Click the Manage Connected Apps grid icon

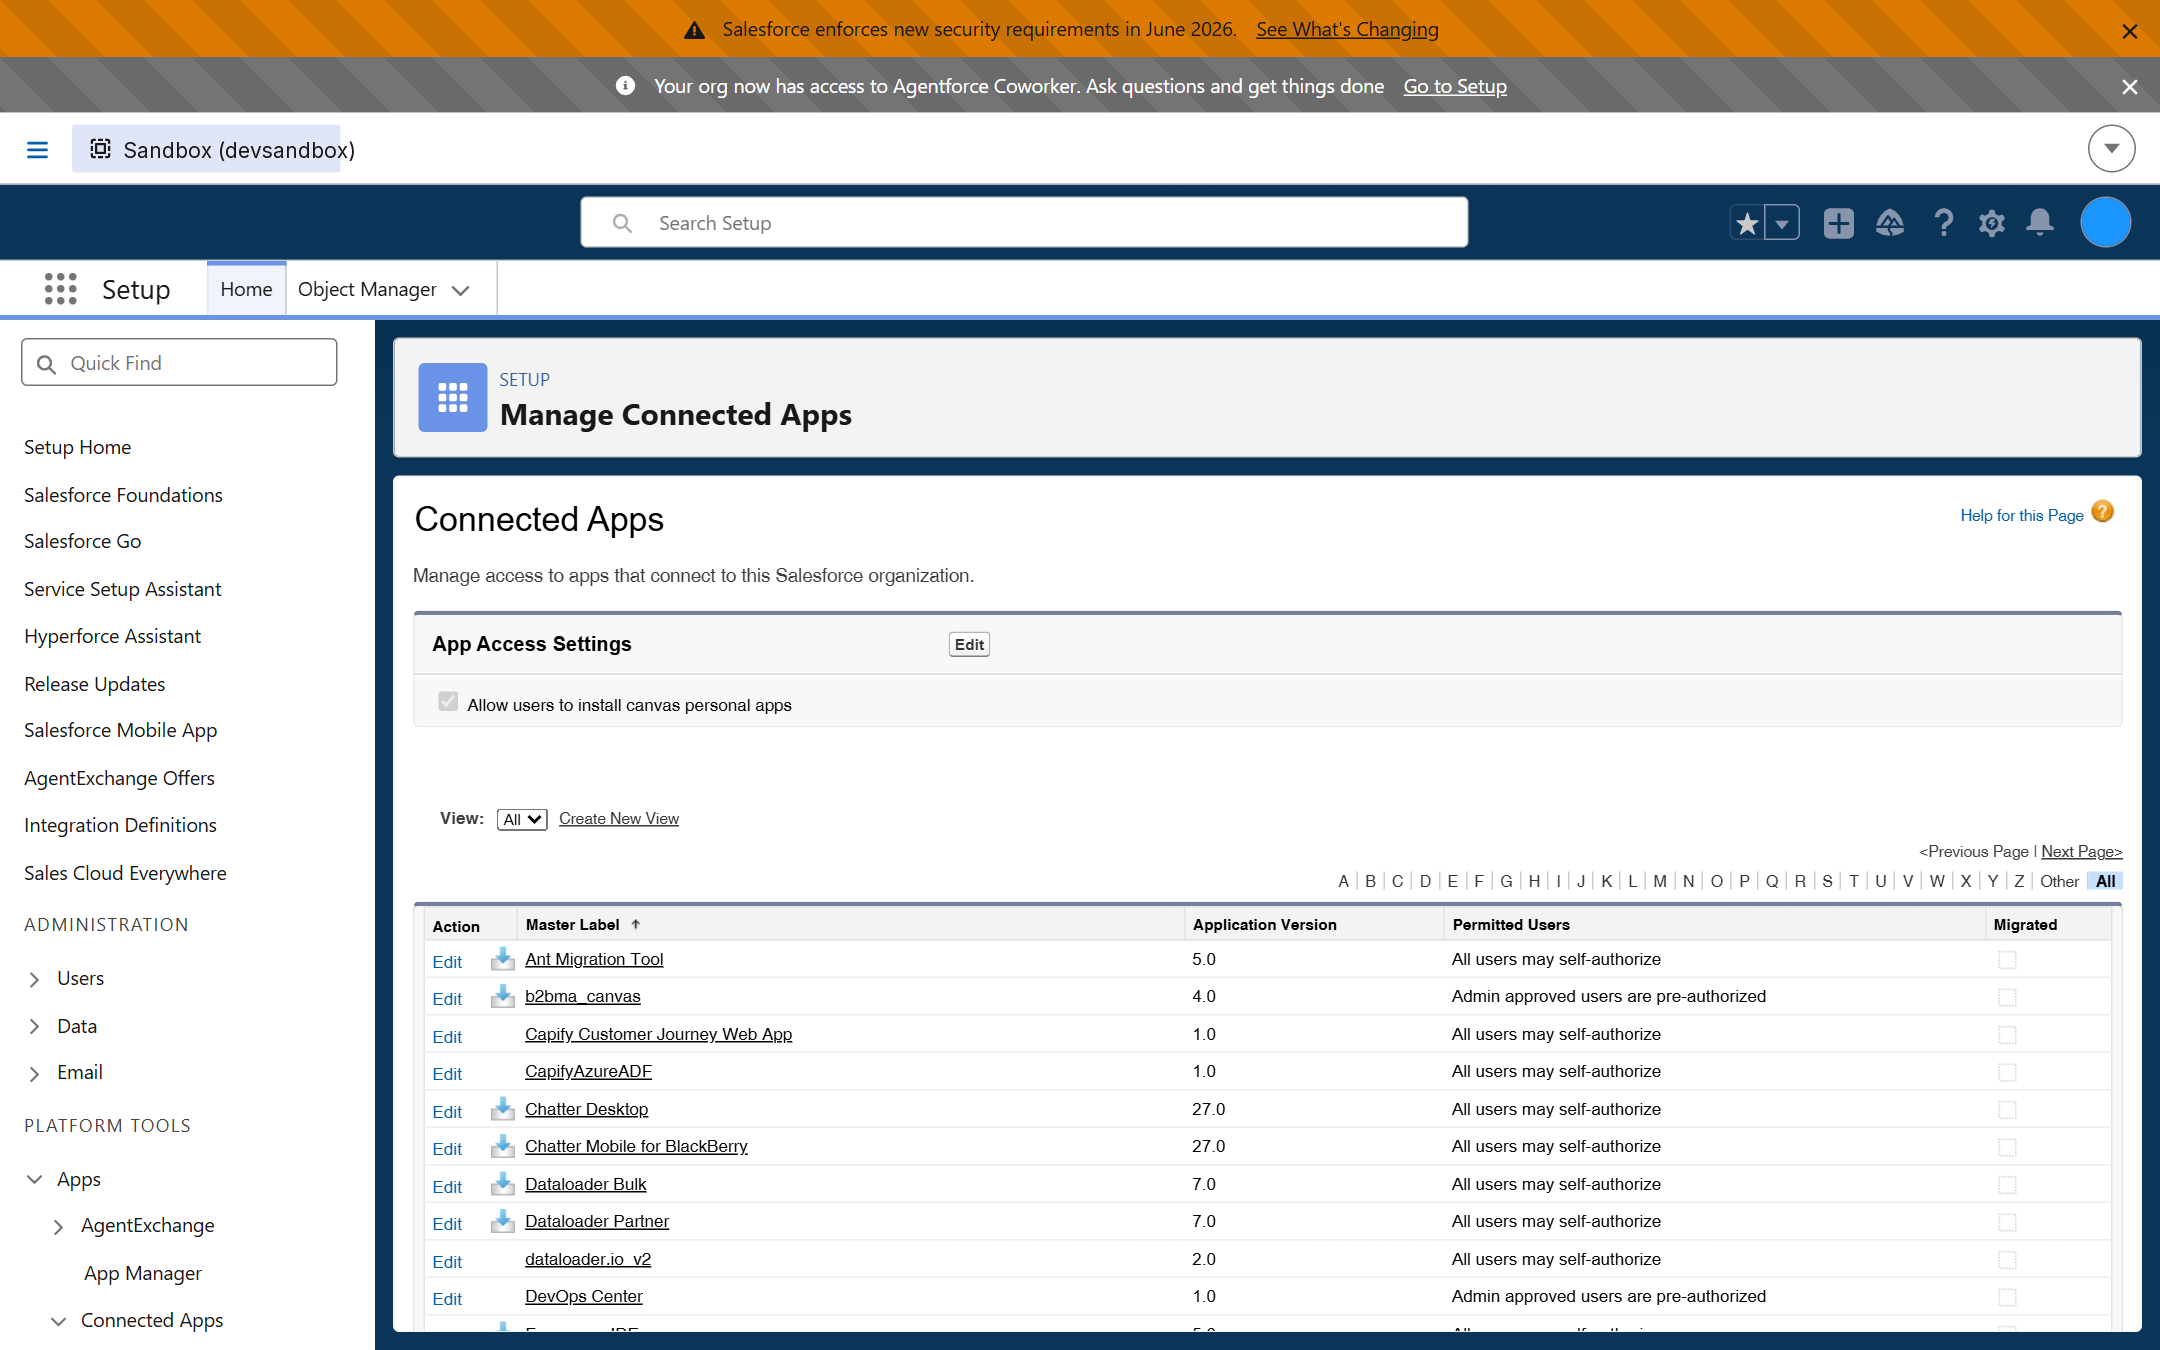coord(453,397)
